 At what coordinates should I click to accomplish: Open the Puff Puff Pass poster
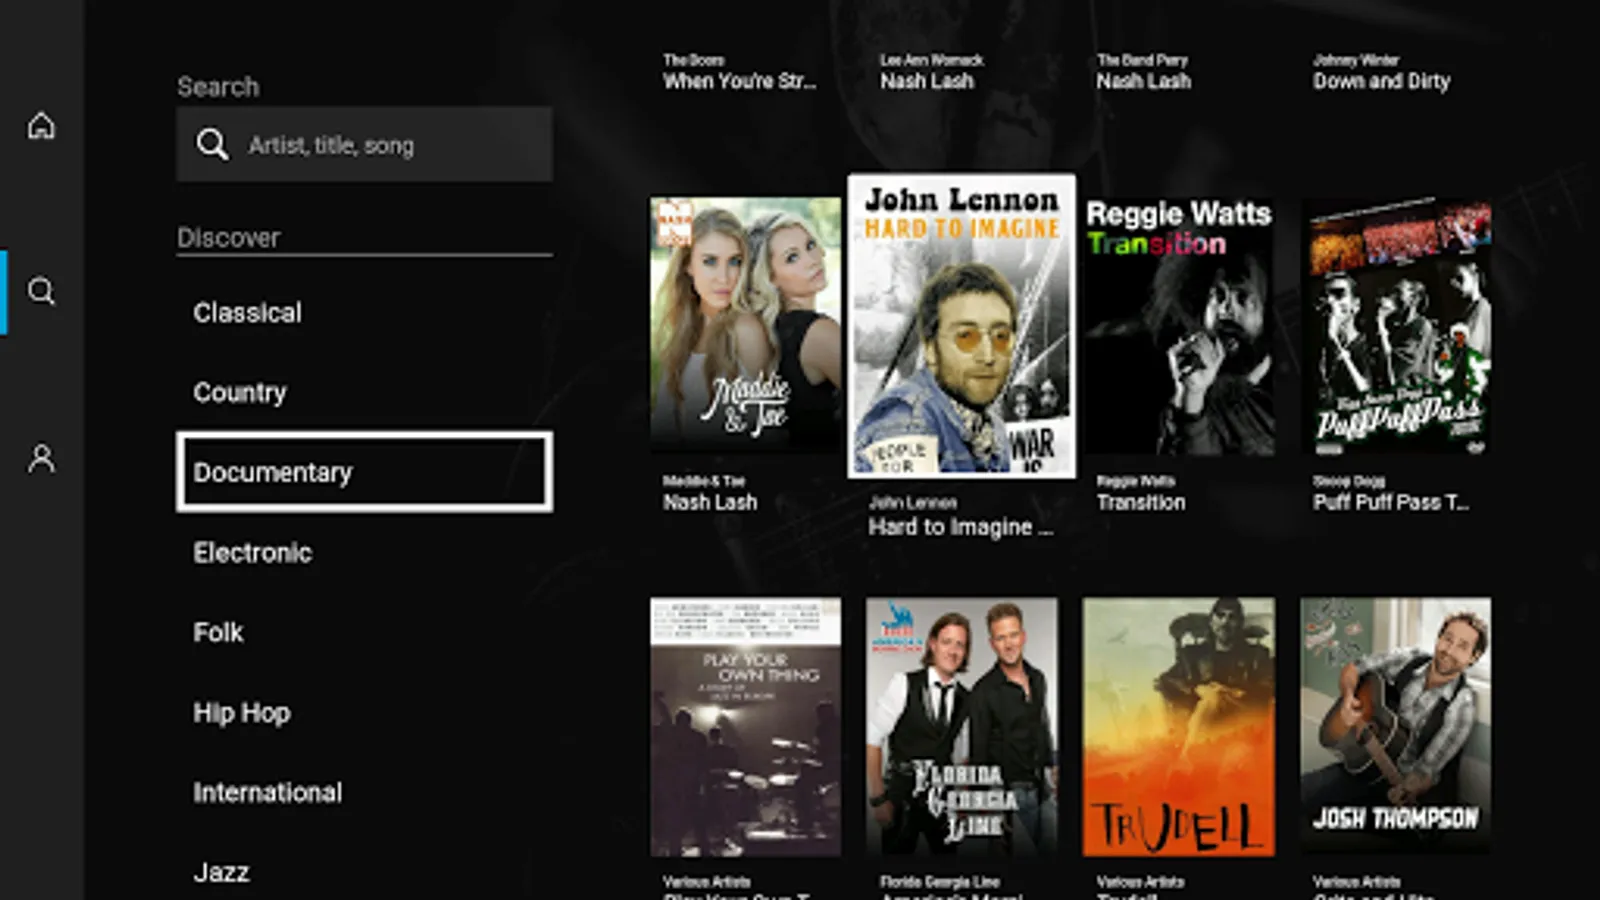click(1396, 325)
